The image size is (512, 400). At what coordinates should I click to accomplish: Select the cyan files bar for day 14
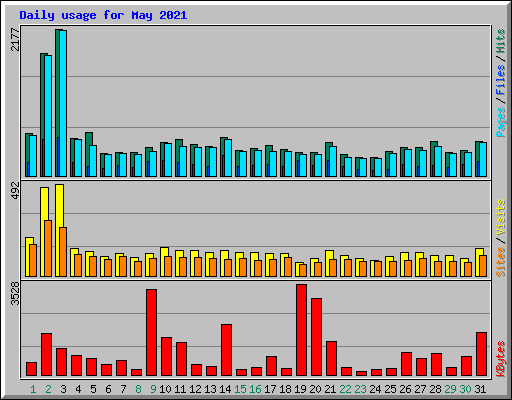click(228, 158)
